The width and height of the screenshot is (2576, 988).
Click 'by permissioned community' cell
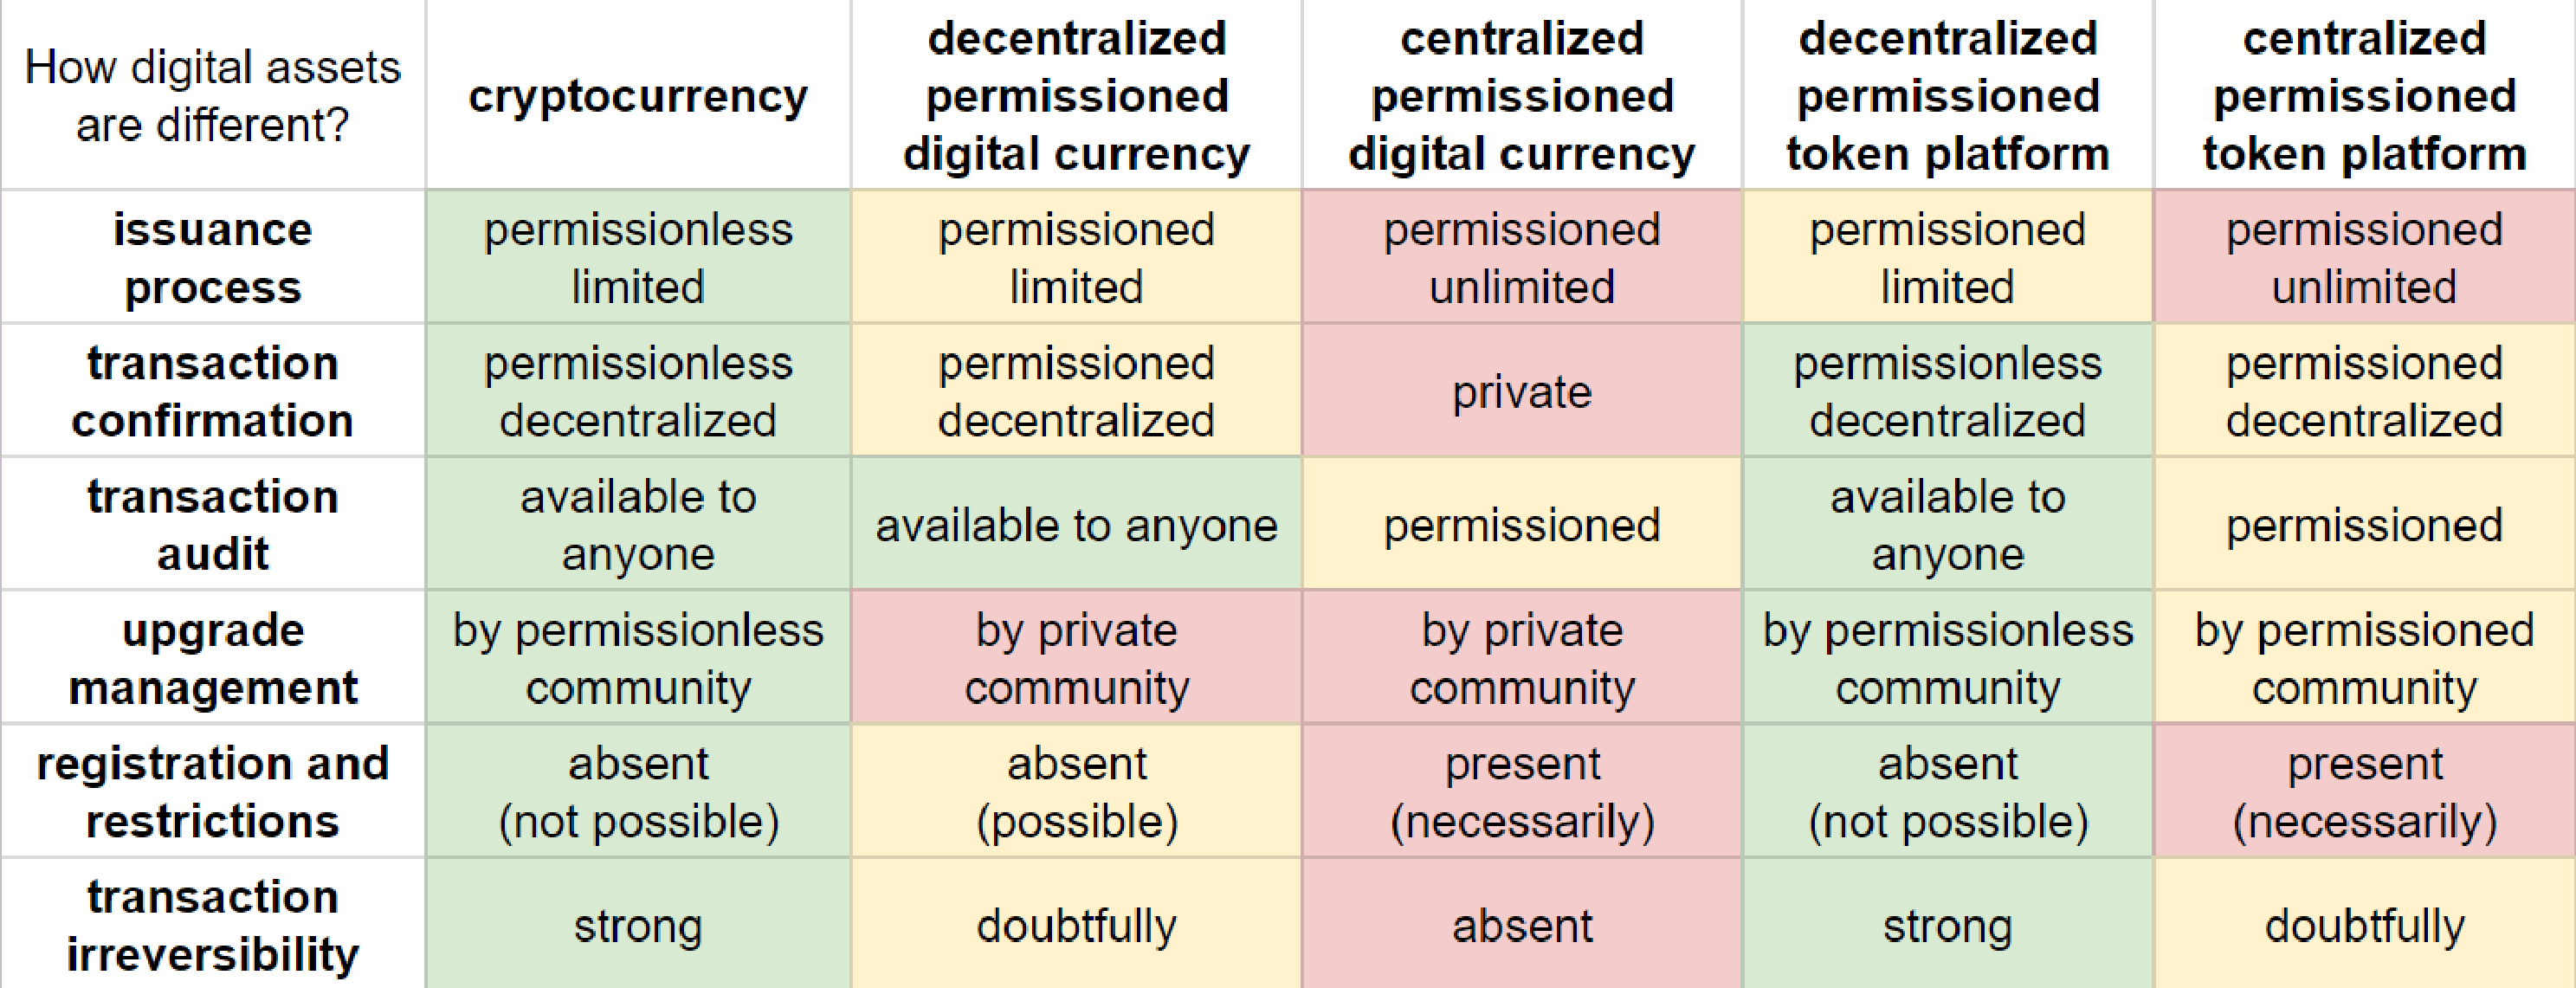pyautogui.click(x=2364, y=657)
